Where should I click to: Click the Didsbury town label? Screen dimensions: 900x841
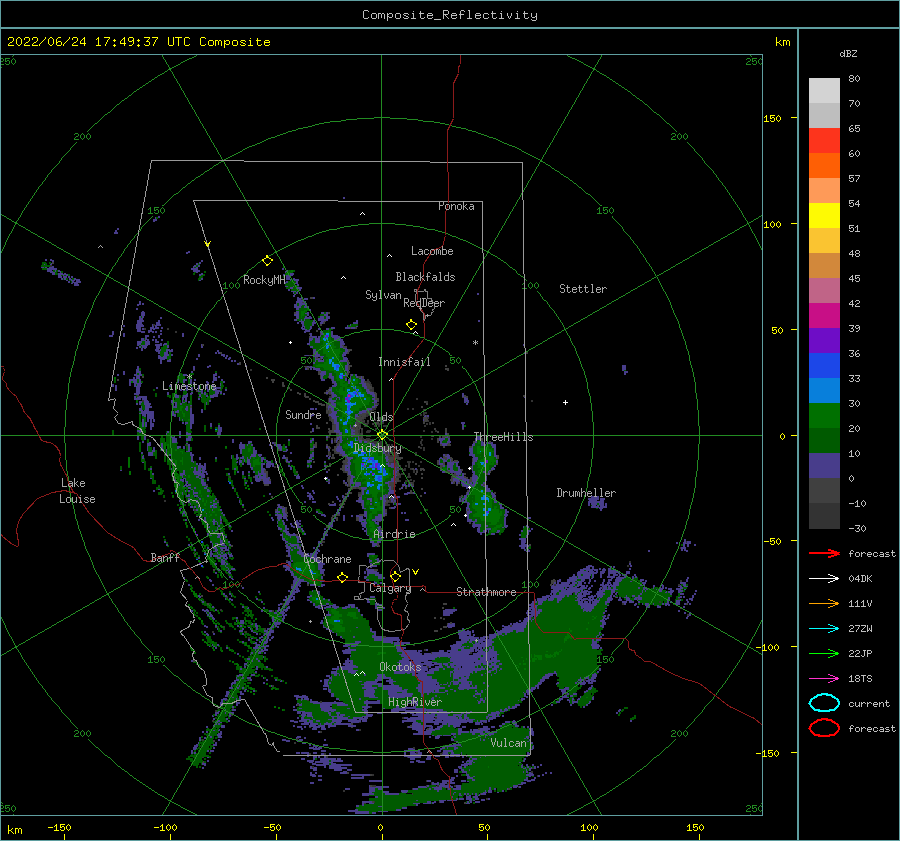pos(378,448)
